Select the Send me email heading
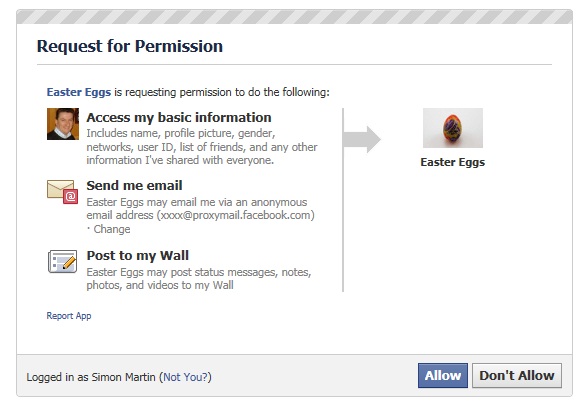 [x=134, y=185]
